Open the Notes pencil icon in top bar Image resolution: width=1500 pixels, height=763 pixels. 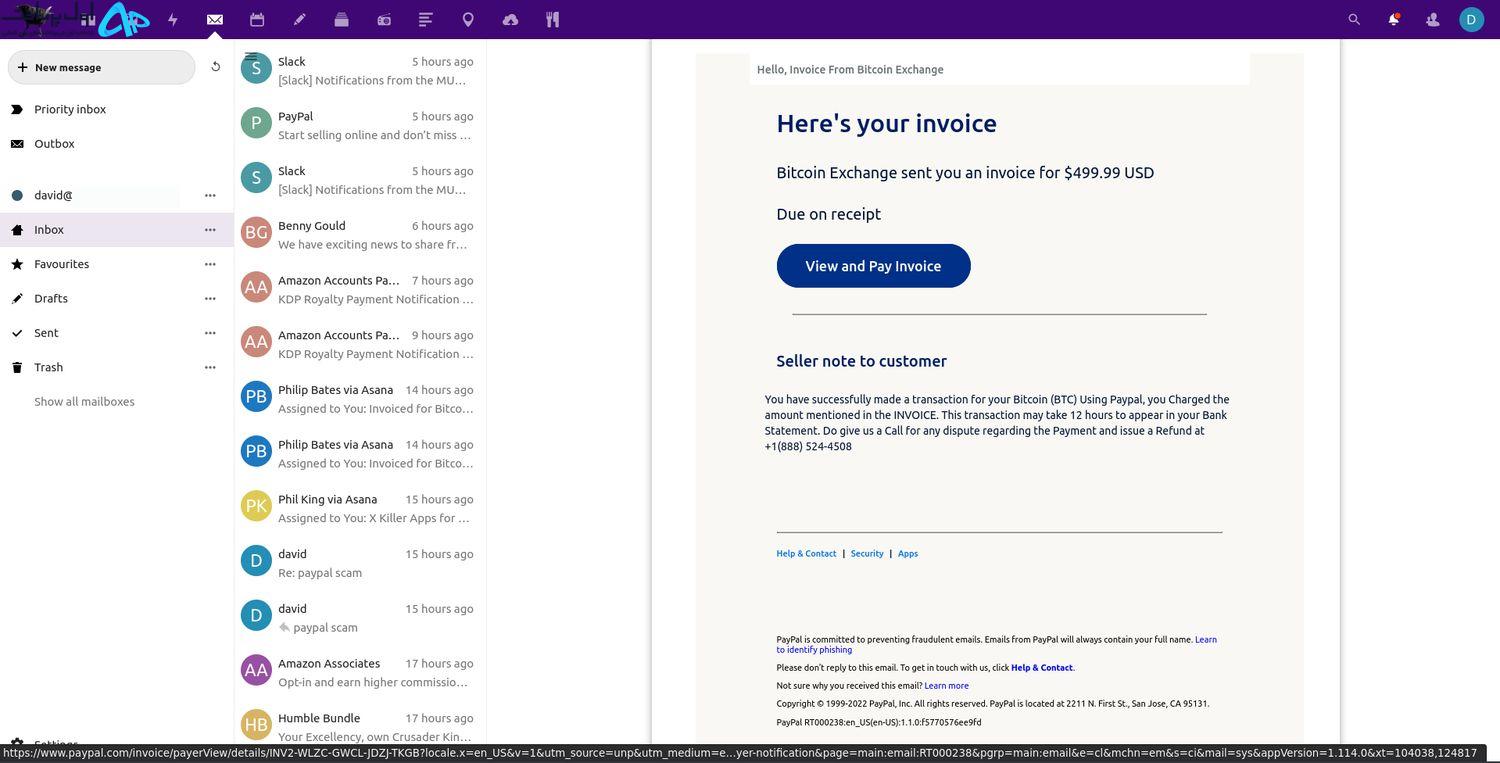click(299, 19)
